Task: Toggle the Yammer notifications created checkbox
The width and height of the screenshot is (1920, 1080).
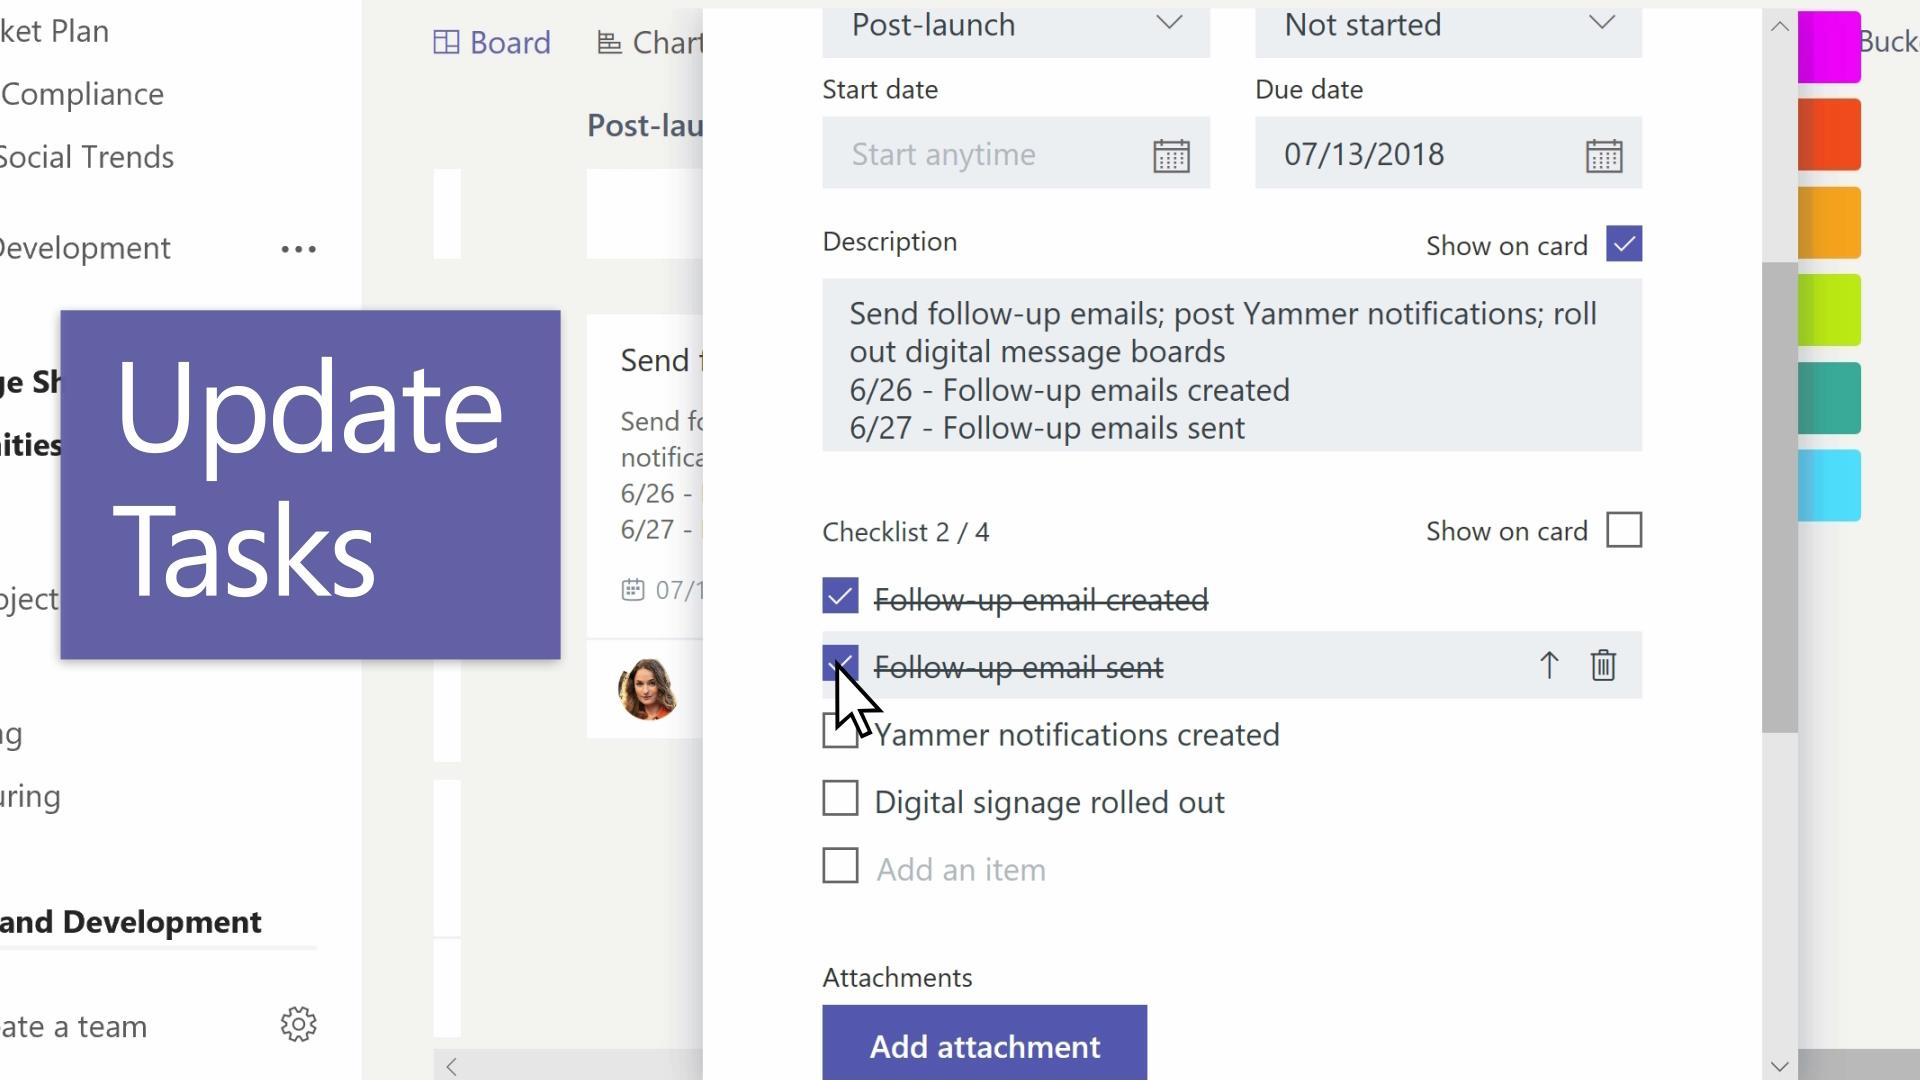Action: [840, 735]
